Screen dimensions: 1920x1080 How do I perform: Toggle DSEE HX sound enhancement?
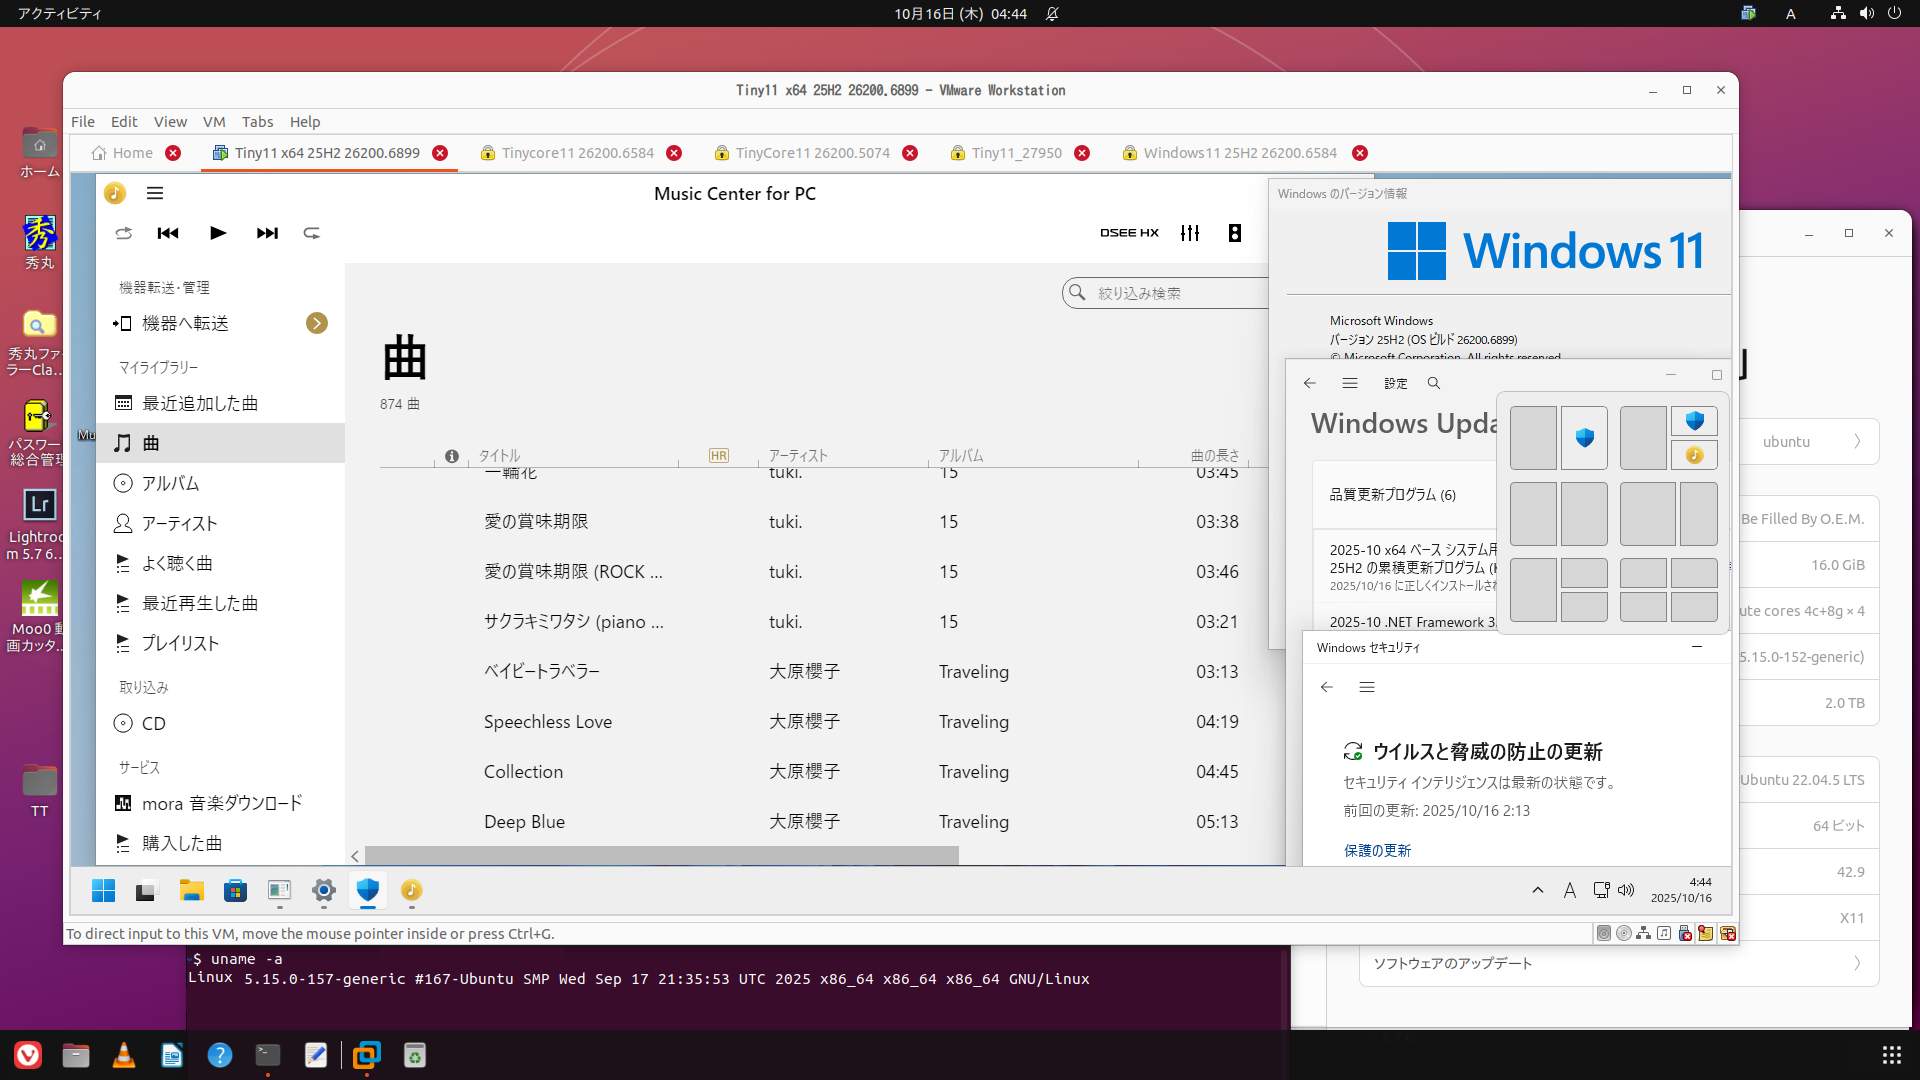(x=1129, y=233)
